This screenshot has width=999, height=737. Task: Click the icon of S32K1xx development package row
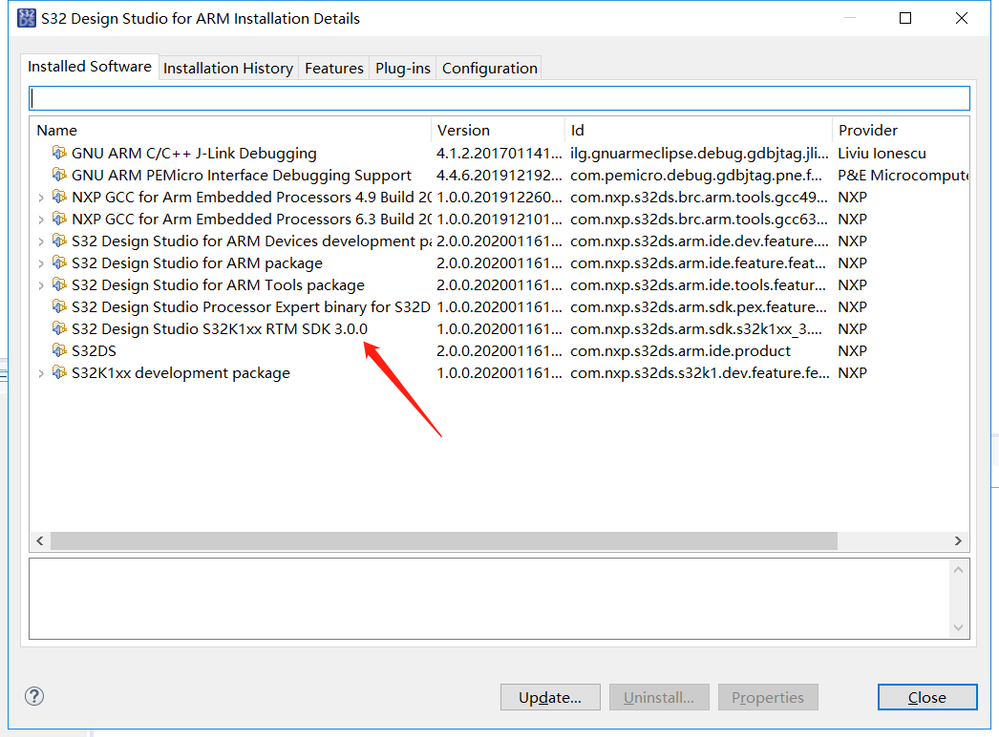(59, 373)
